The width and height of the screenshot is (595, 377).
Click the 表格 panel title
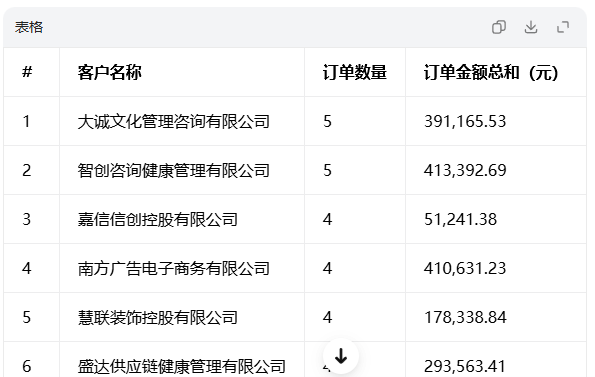[x=29, y=27]
